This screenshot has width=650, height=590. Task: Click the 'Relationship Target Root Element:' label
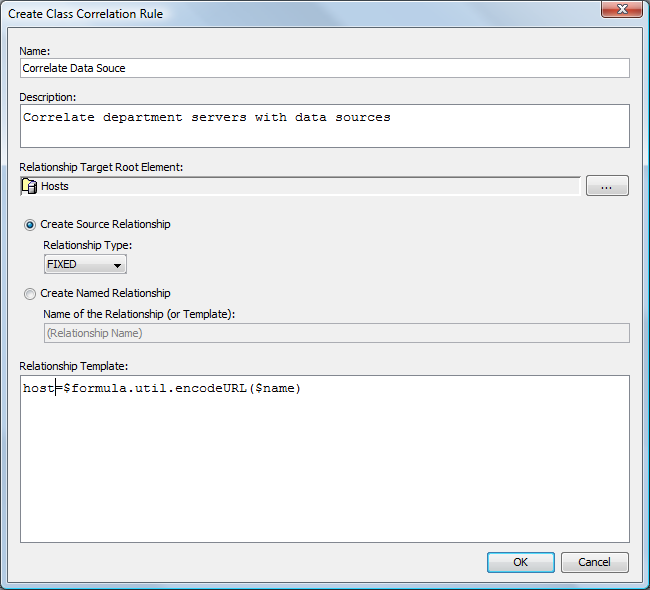101,167
